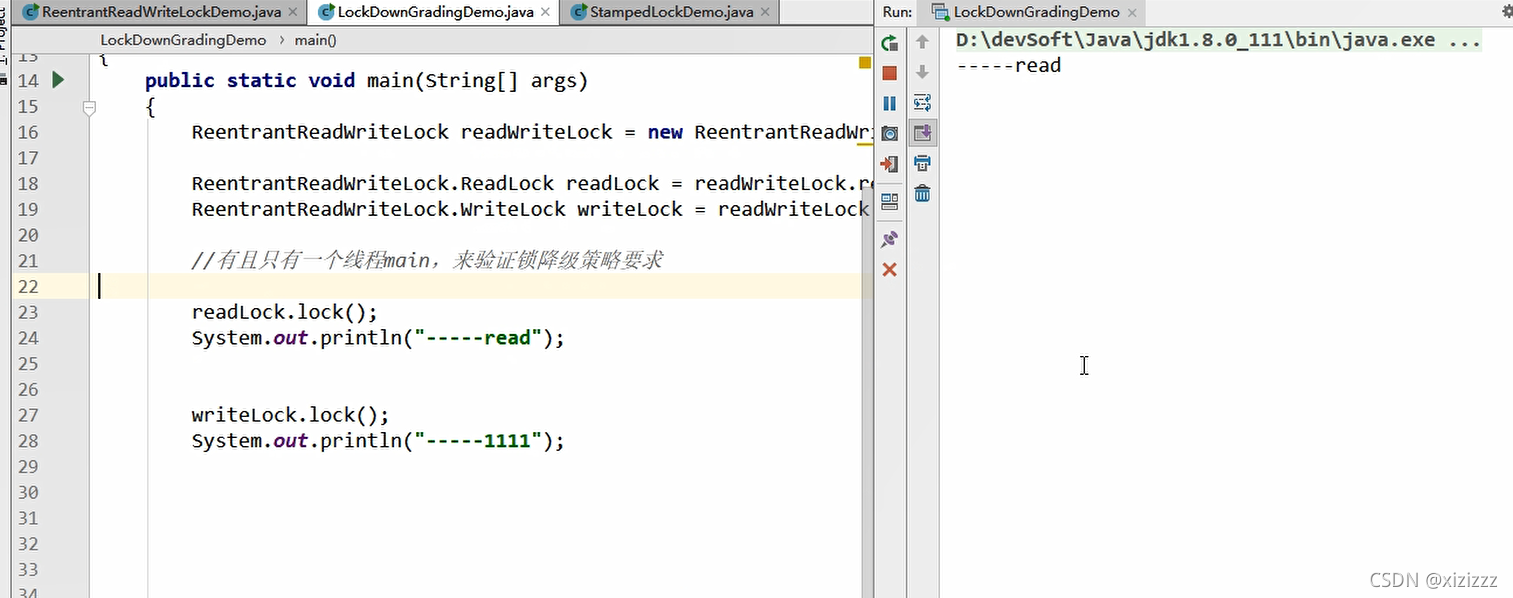This screenshot has width=1513, height=598.
Task: Click line number 14 in gutter
Action: (27, 81)
